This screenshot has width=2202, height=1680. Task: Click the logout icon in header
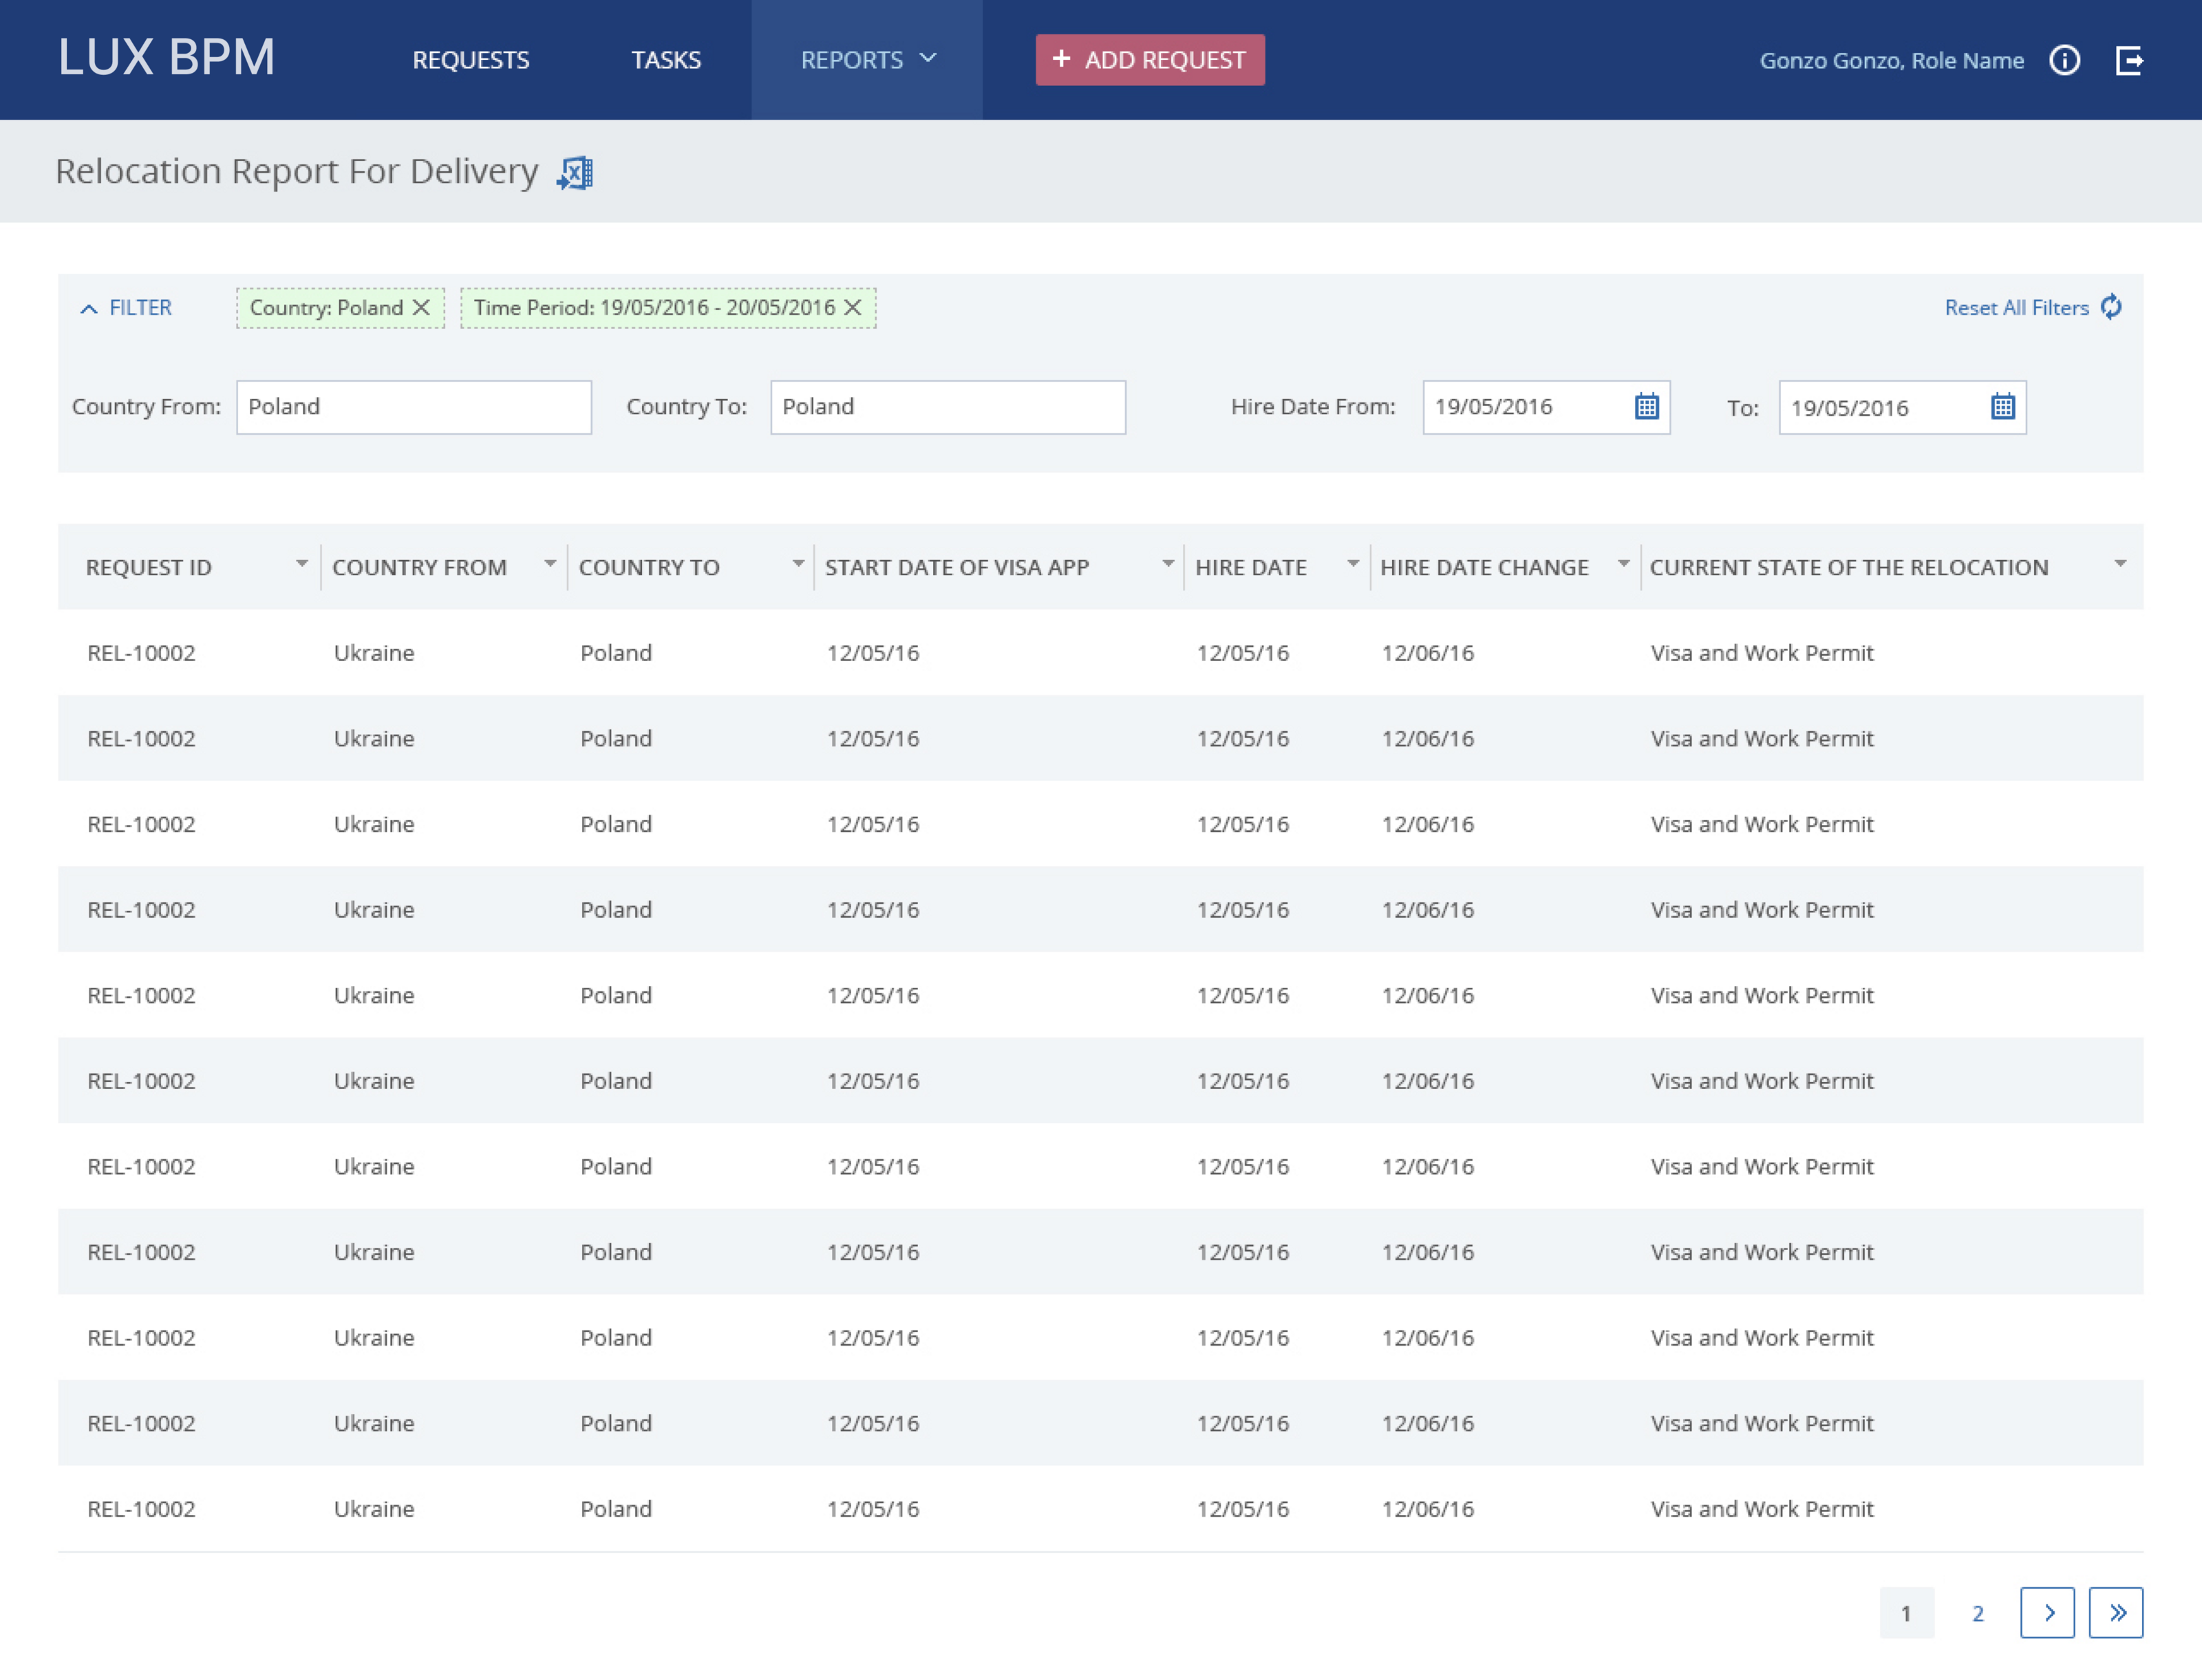coord(2129,60)
